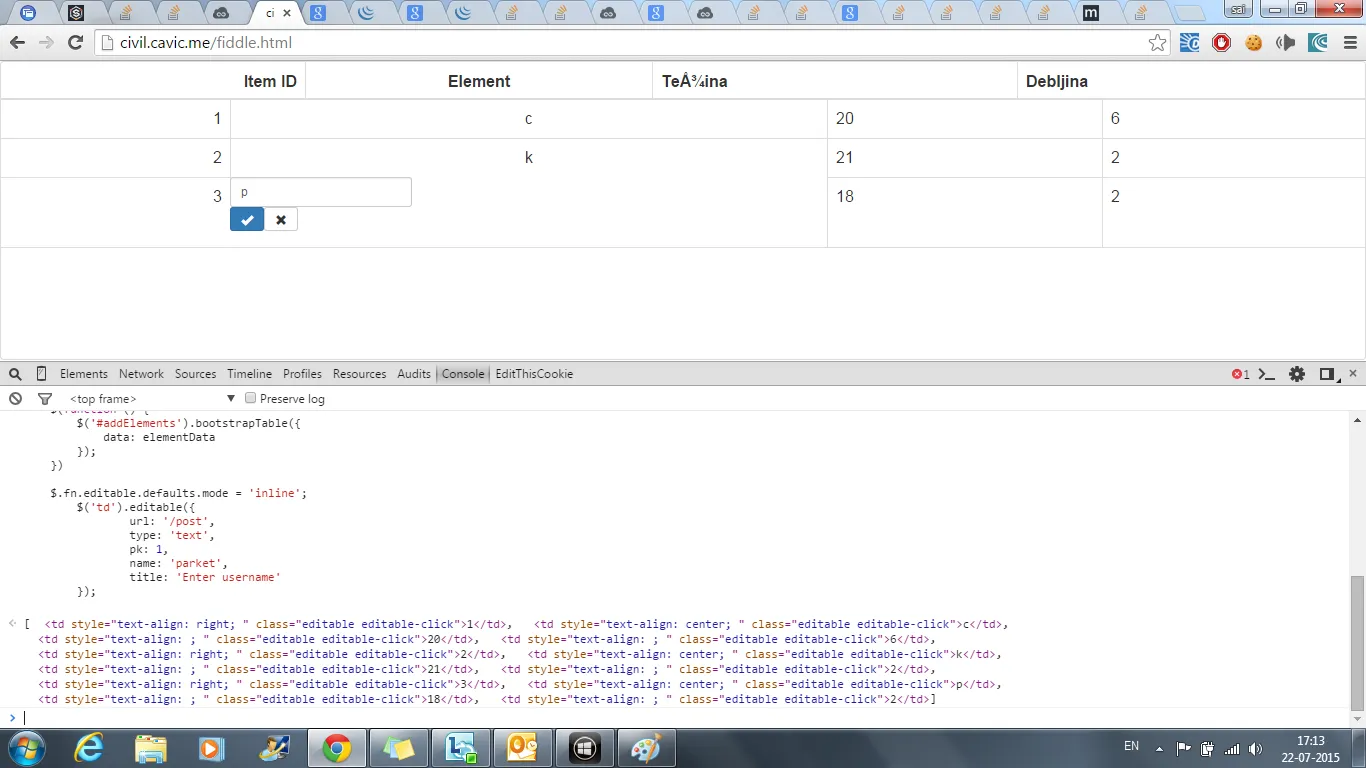Image resolution: width=1366 pixels, height=768 pixels.
Task: Open the Audits tab
Action: coord(414,374)
